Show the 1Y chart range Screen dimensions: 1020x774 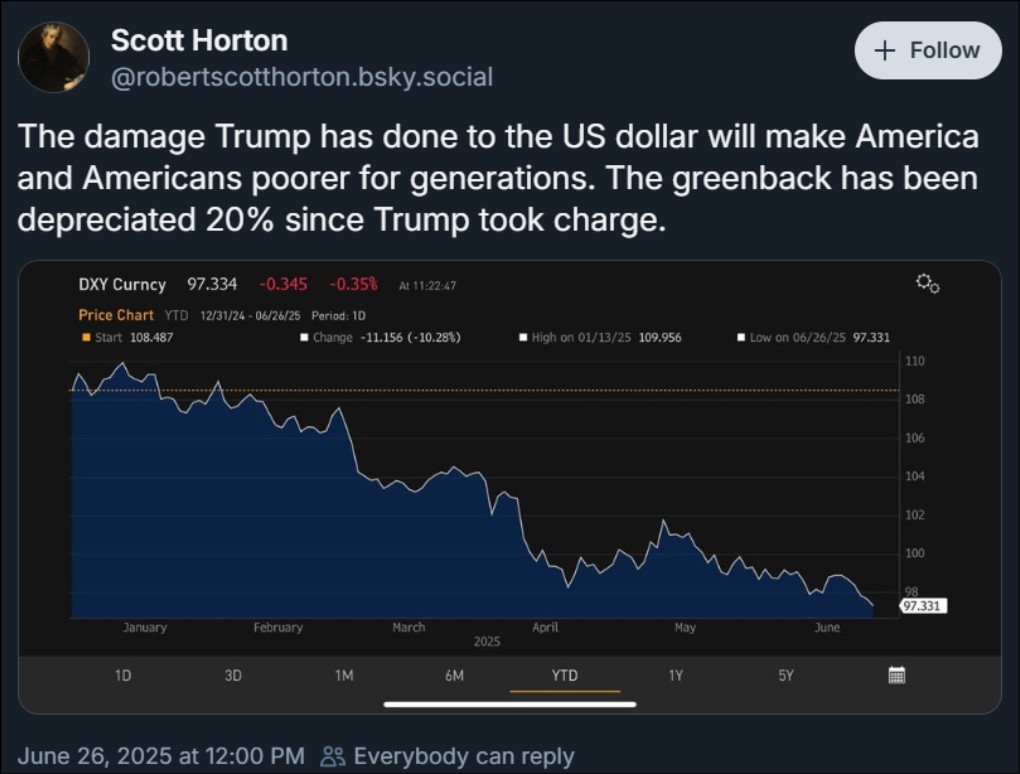point(675,675)
